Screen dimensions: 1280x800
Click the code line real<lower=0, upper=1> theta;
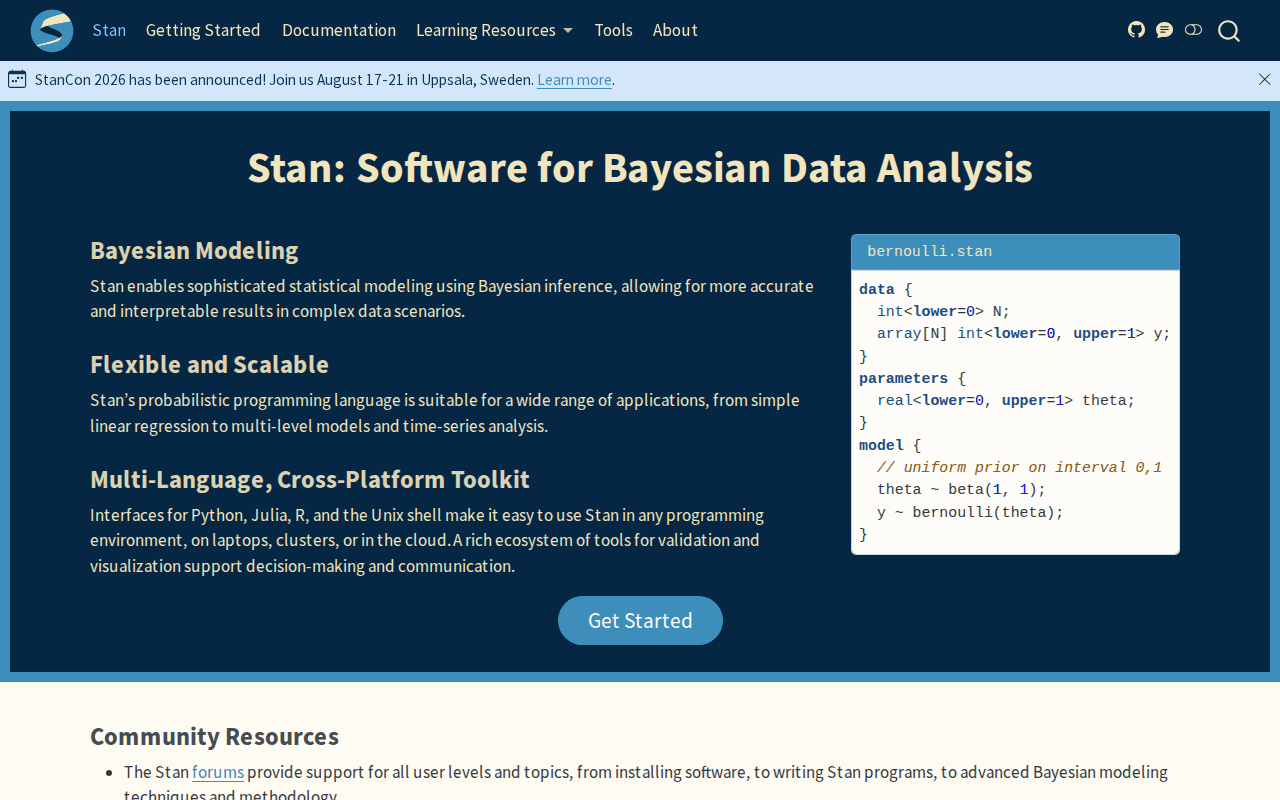click(x=1006, y=400)
